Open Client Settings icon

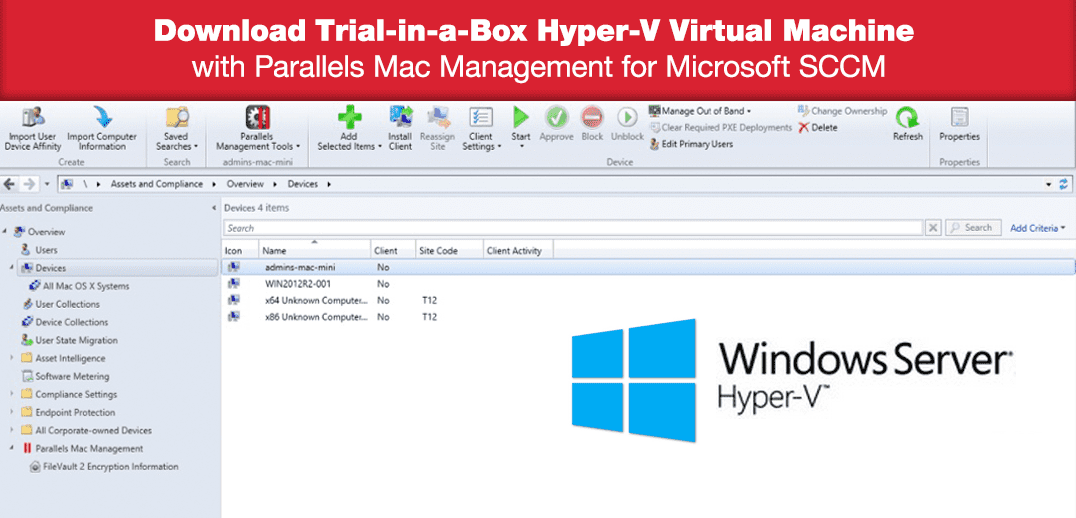pos(480,117)
